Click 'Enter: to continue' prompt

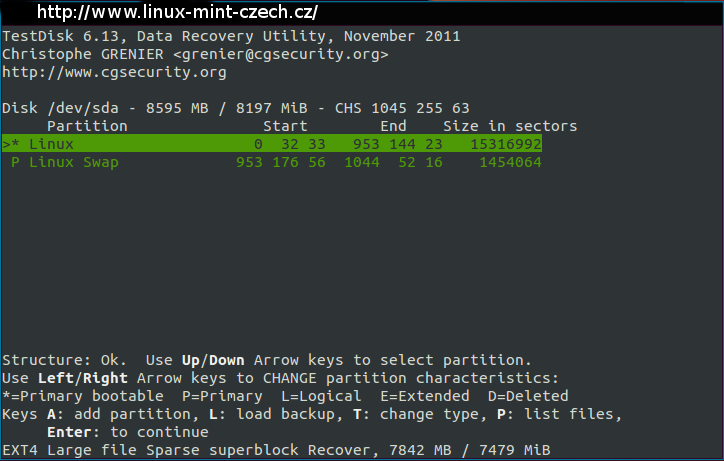click(127, 432)
